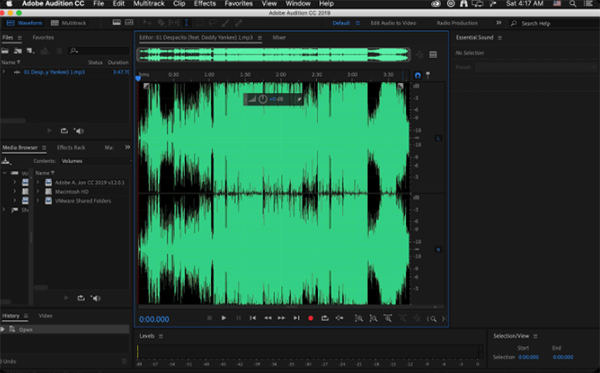Move playhead to previous marker

[x=253, y=318]
